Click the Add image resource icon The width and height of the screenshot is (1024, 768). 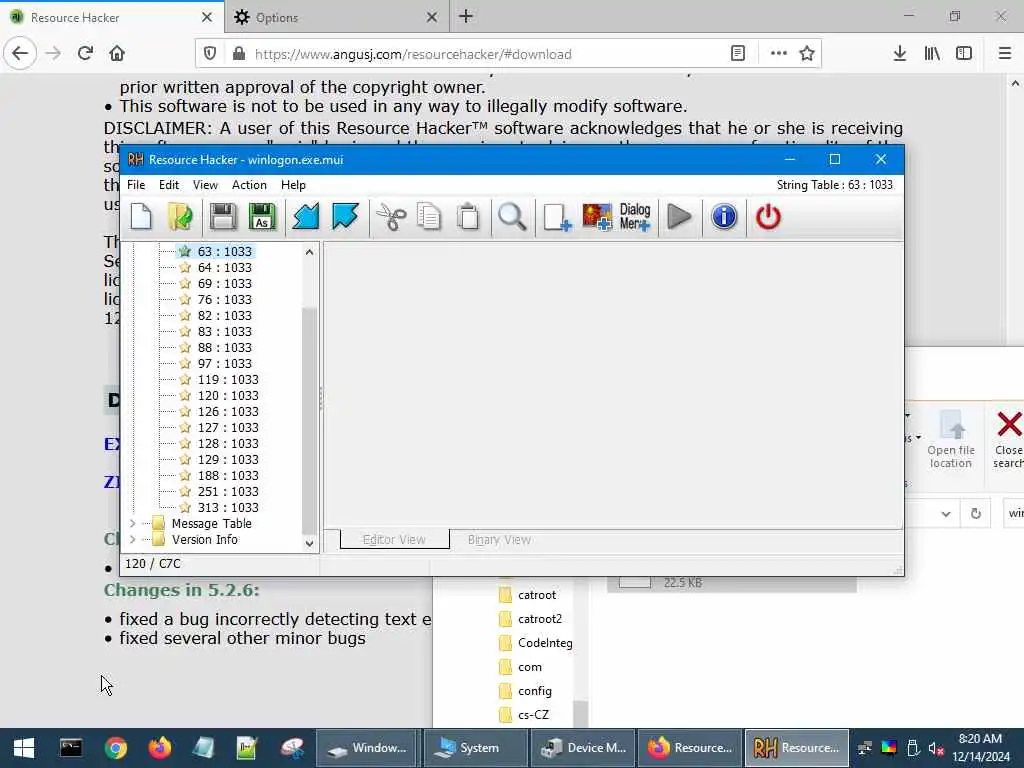pos(597,217)
